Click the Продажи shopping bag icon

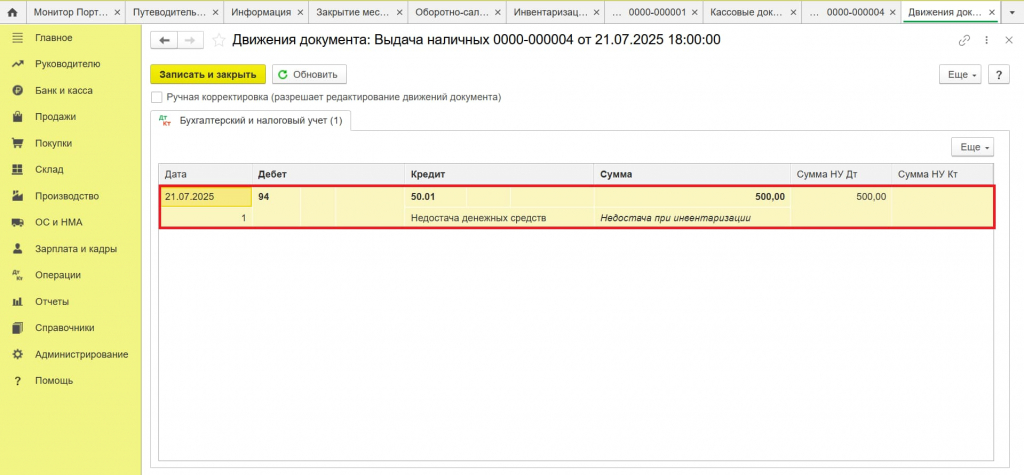tap(18, 117)
